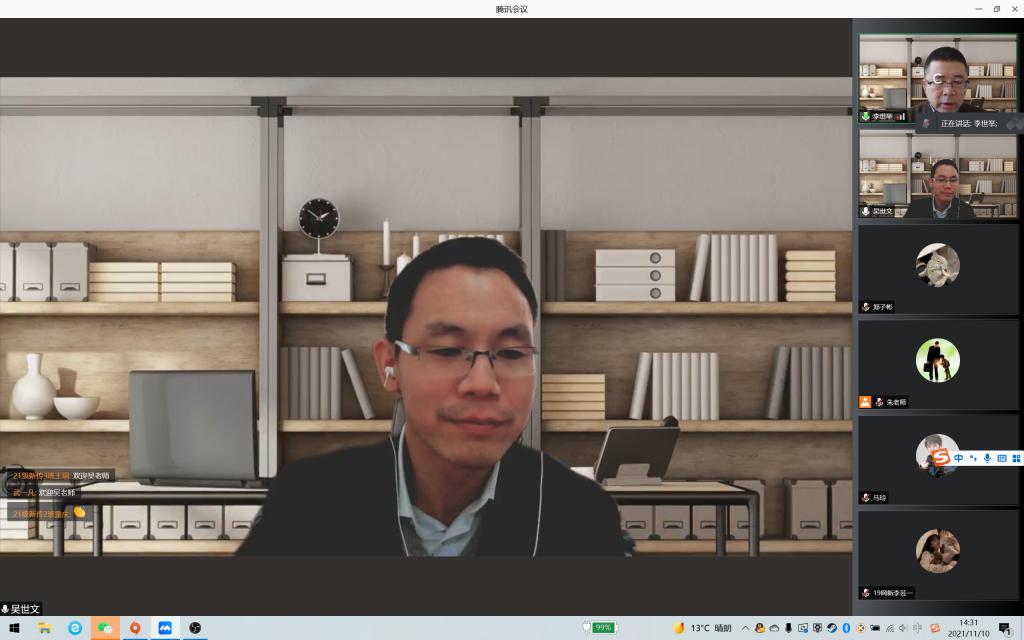Click the system volume speaker icon
1024x640 pixels.
(903, 628)
